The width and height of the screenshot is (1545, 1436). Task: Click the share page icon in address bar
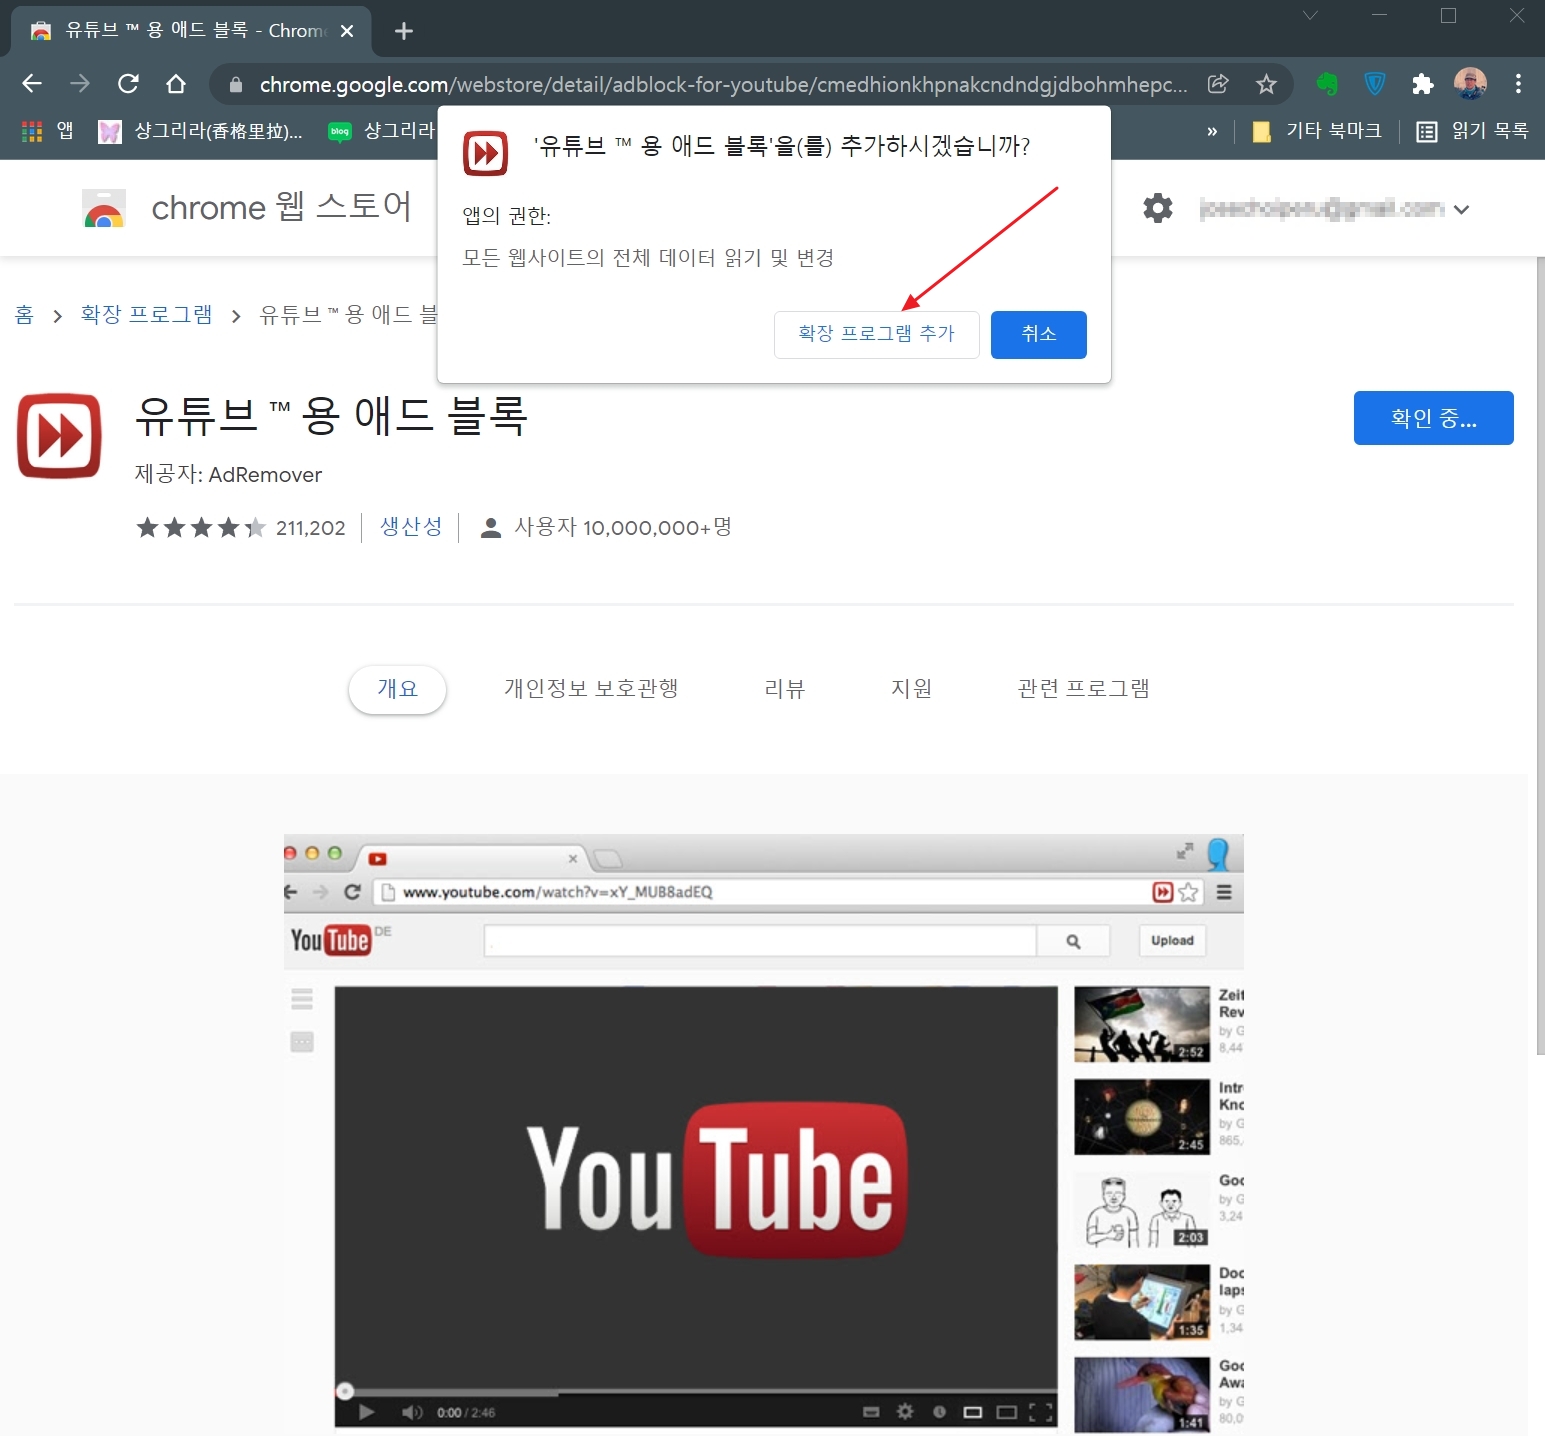tap(1218, 84)
